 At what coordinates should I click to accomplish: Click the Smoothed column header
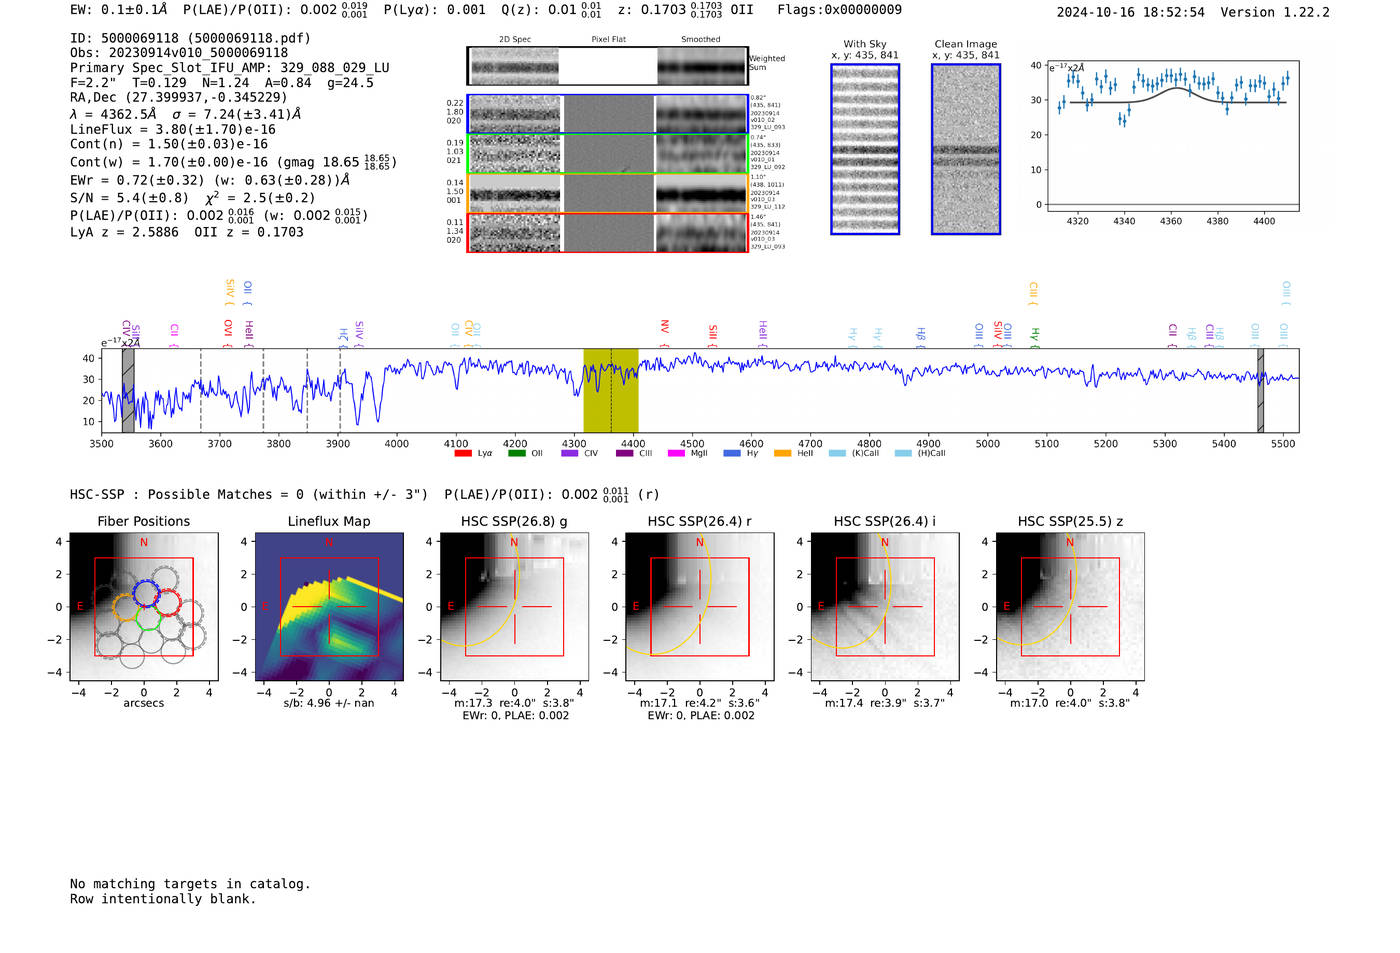click(701, 39)
